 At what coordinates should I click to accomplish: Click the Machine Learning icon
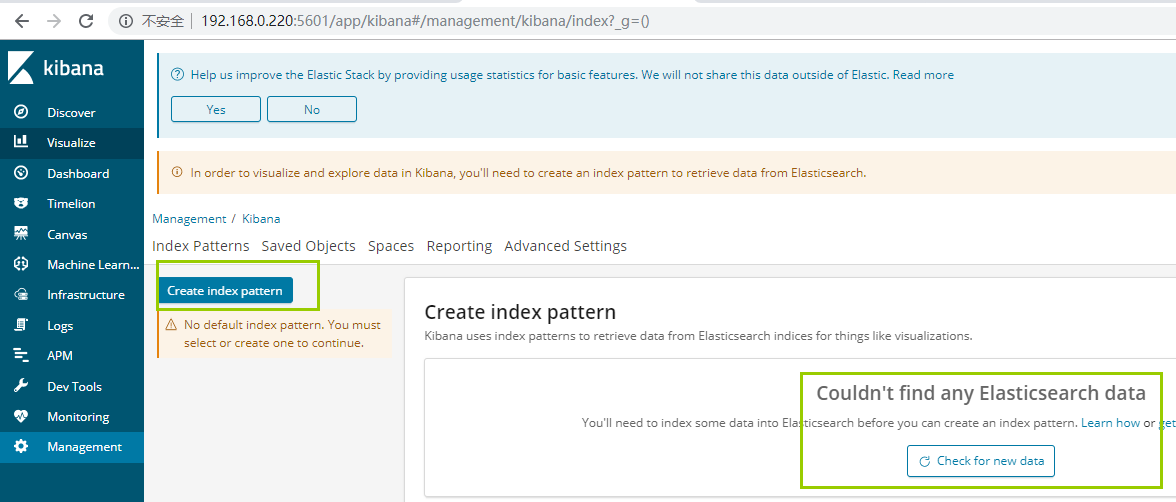tap(21, 264)
